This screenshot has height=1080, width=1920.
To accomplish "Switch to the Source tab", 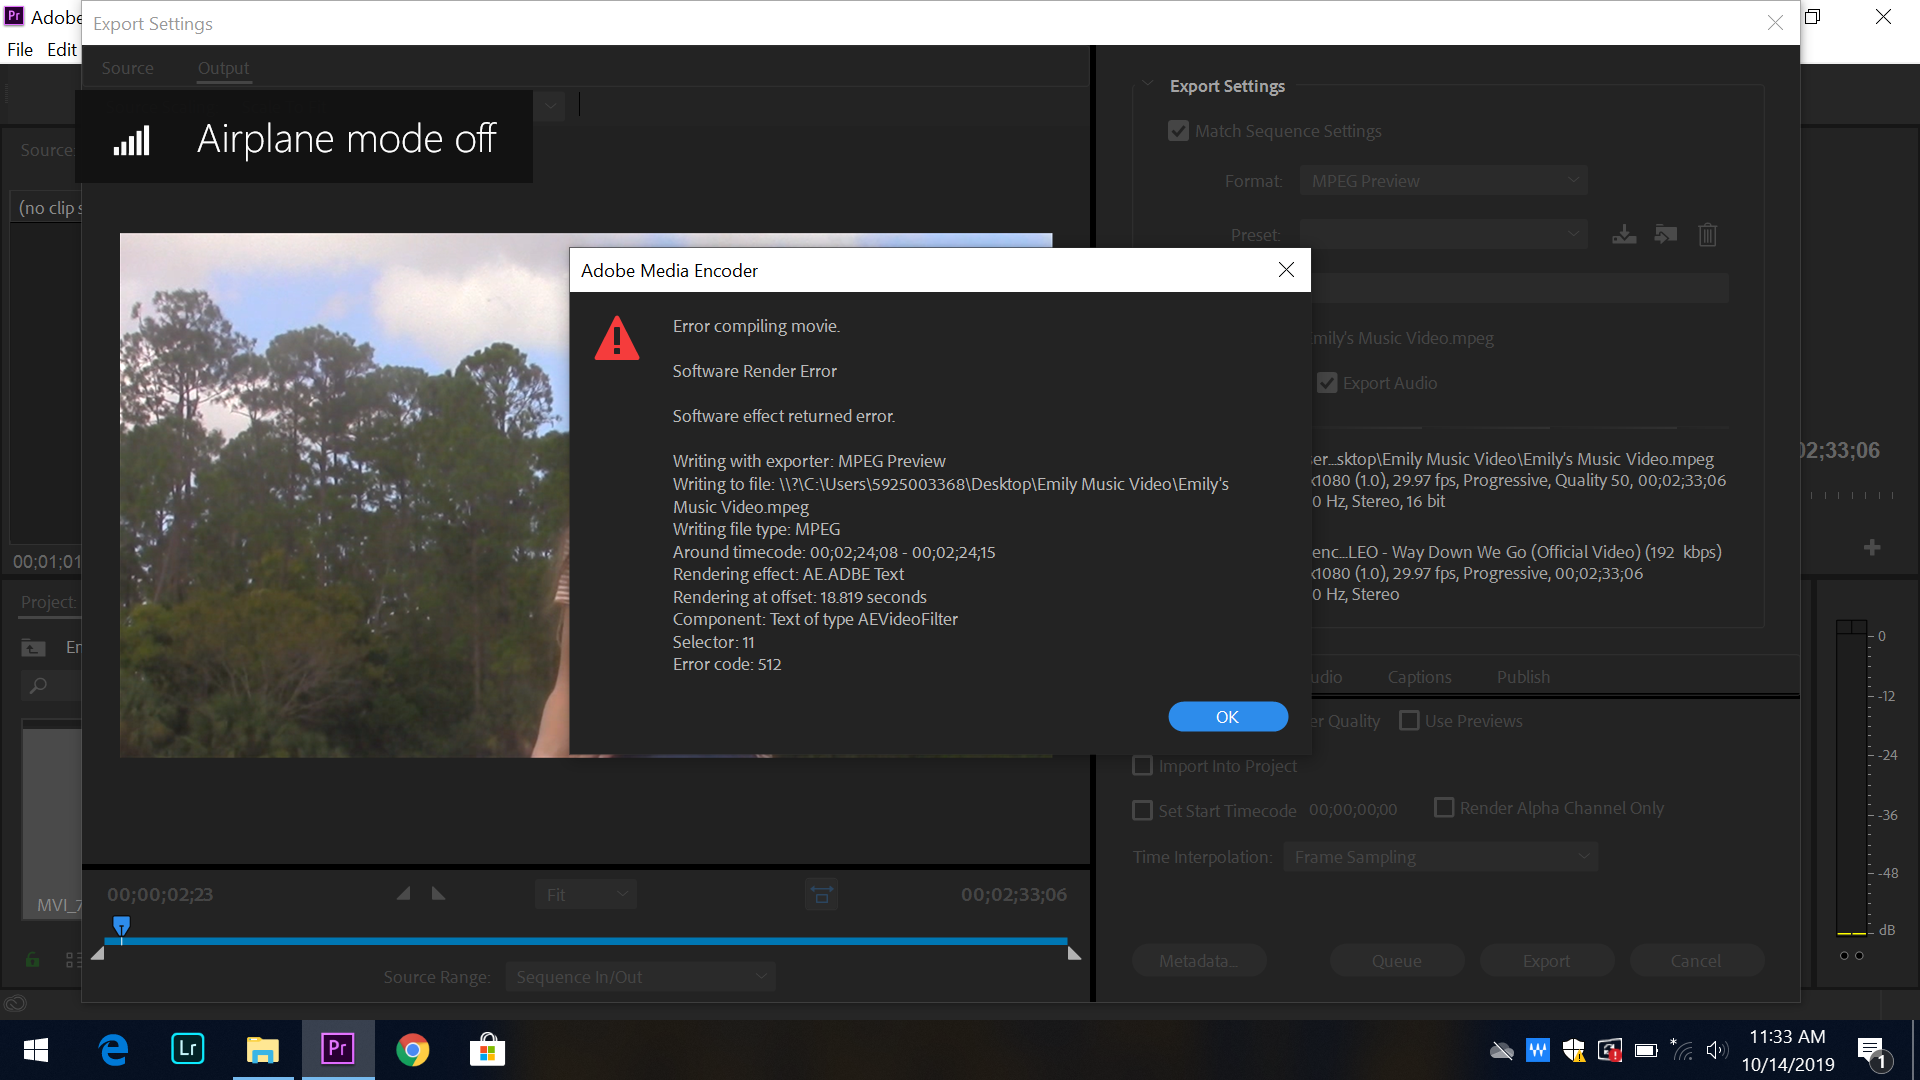I will [127, 67].
